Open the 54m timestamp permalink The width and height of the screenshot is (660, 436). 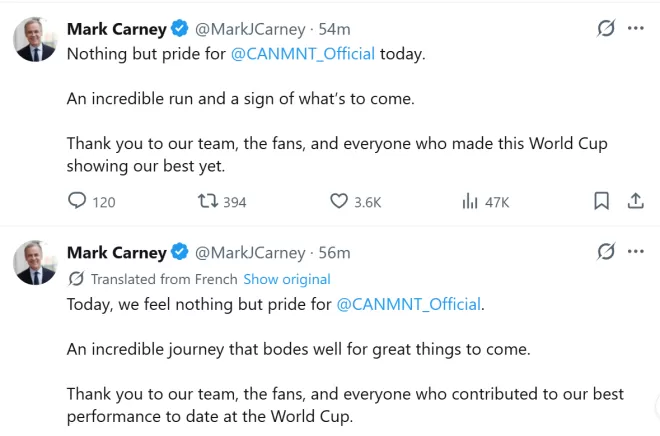(334, 29)
